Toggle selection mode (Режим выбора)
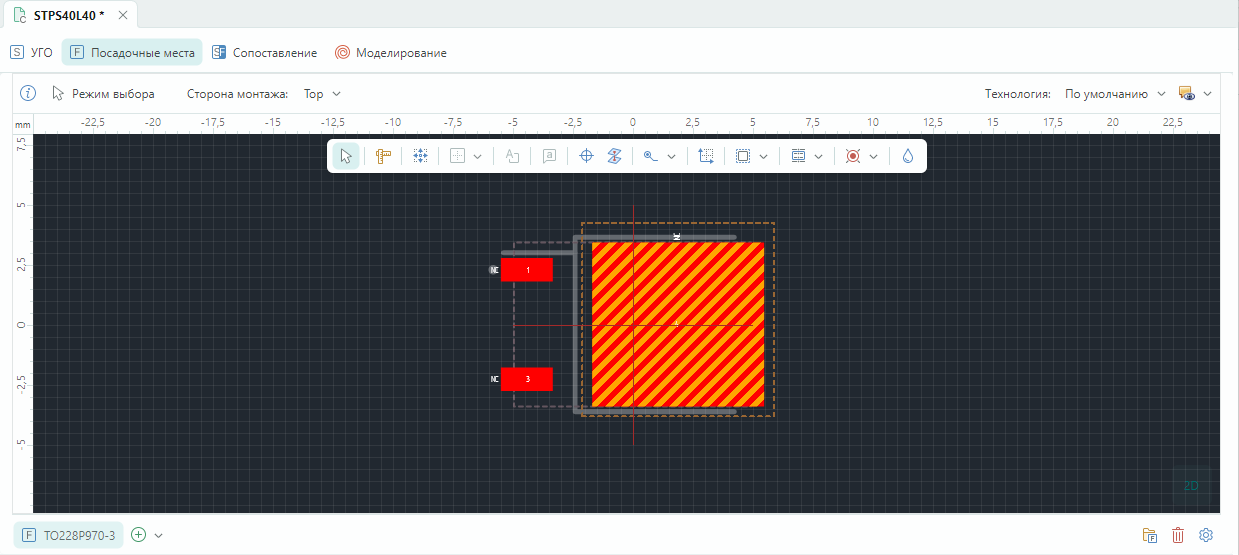Viewport: 1239px width, 555px height. [104, 94]
